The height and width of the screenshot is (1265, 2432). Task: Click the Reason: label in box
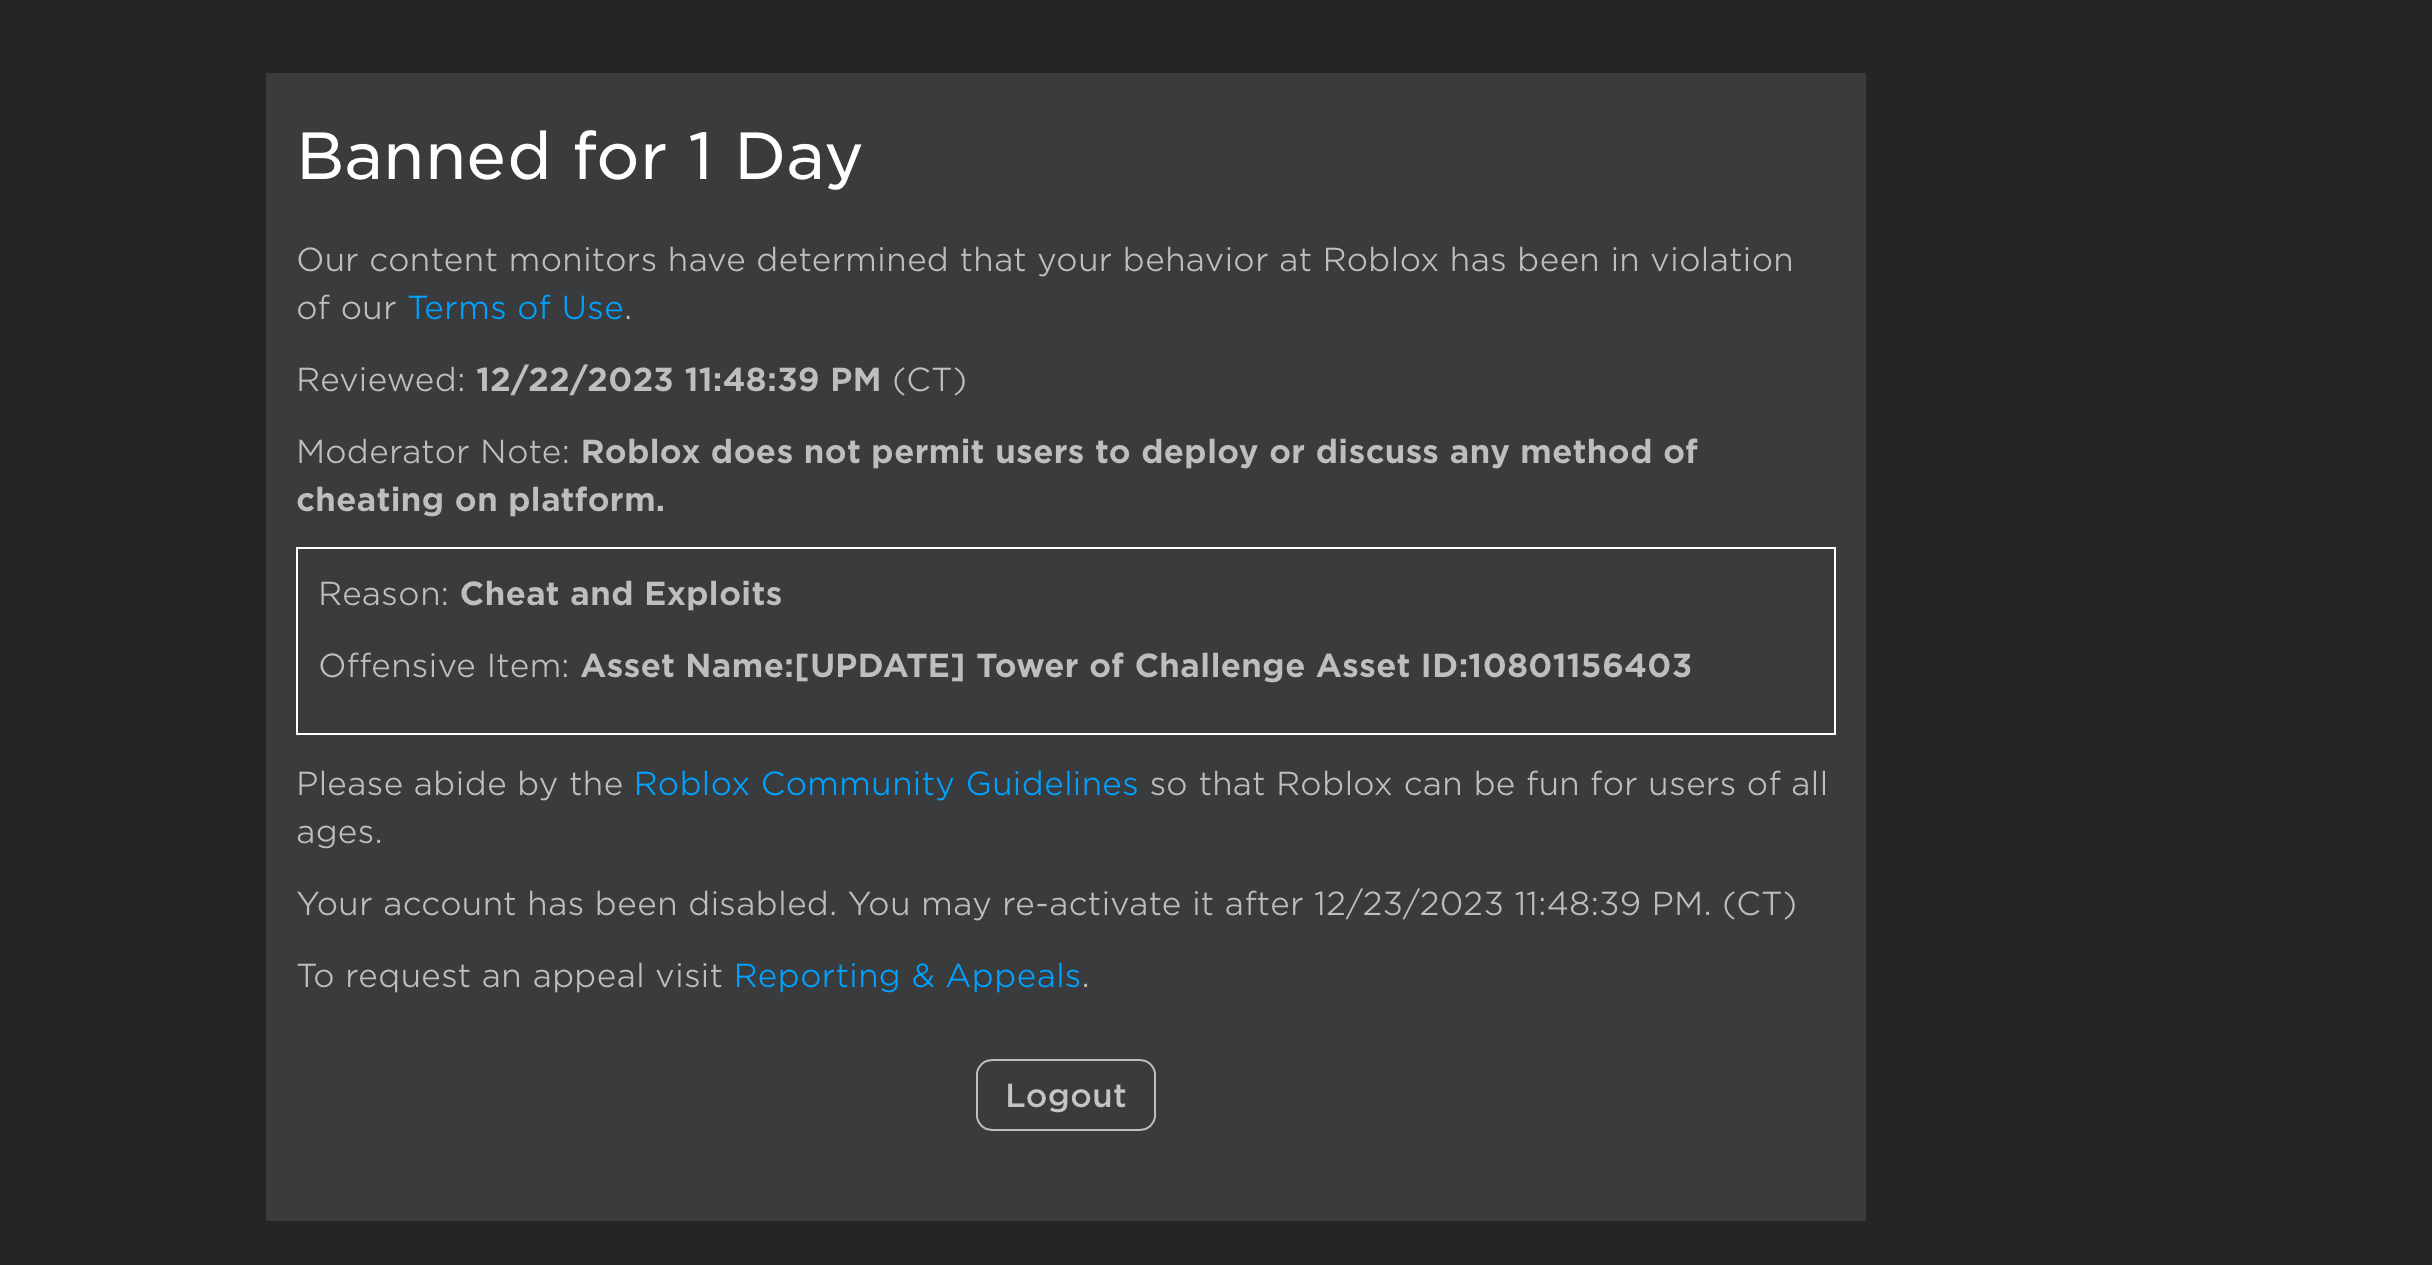coord(383,594)
